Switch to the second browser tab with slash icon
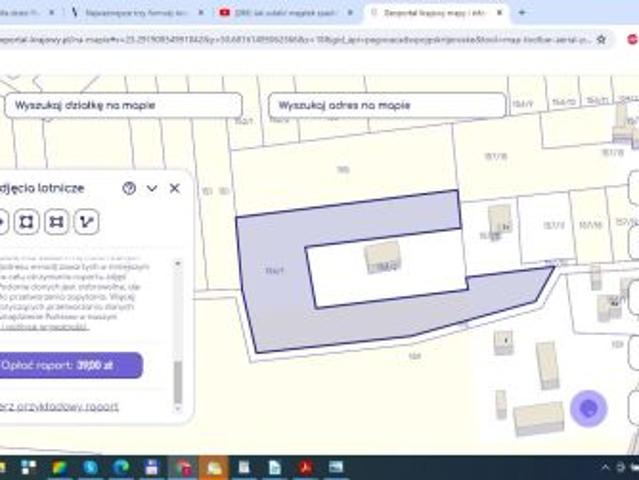The image size is (639, 480). [x=137, y=13]
